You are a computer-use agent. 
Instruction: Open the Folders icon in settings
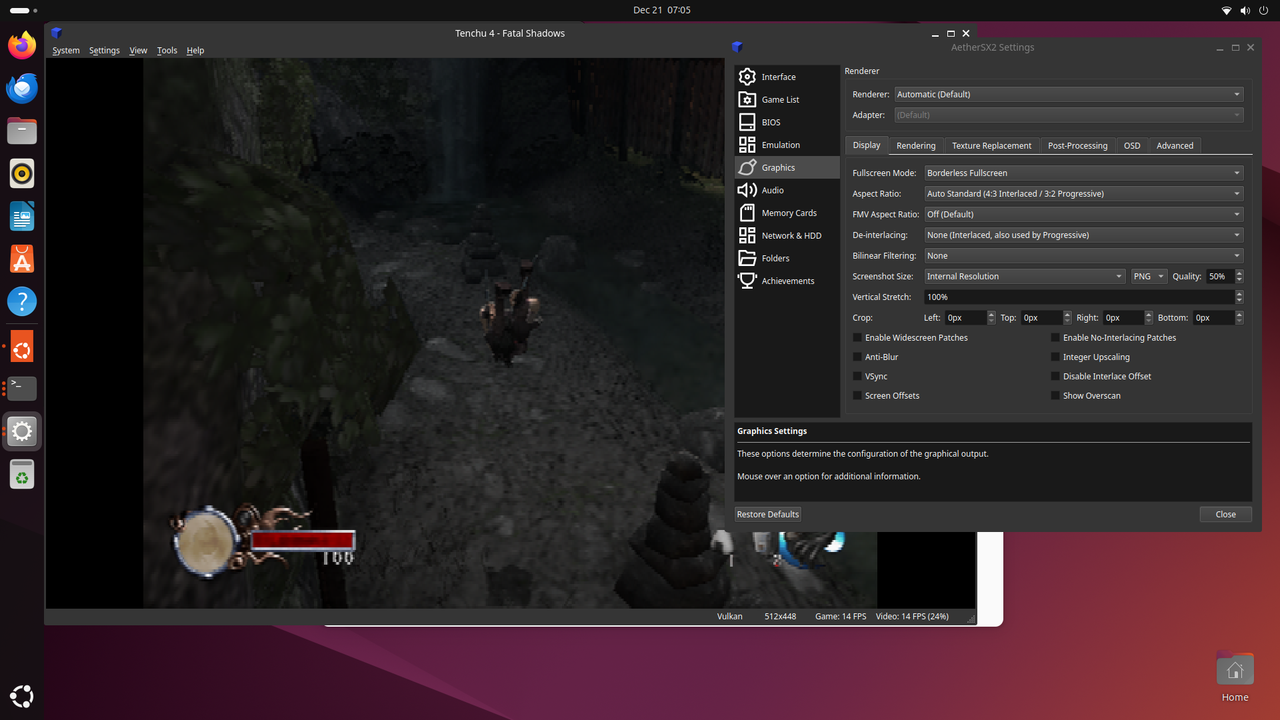pos(747,258)
